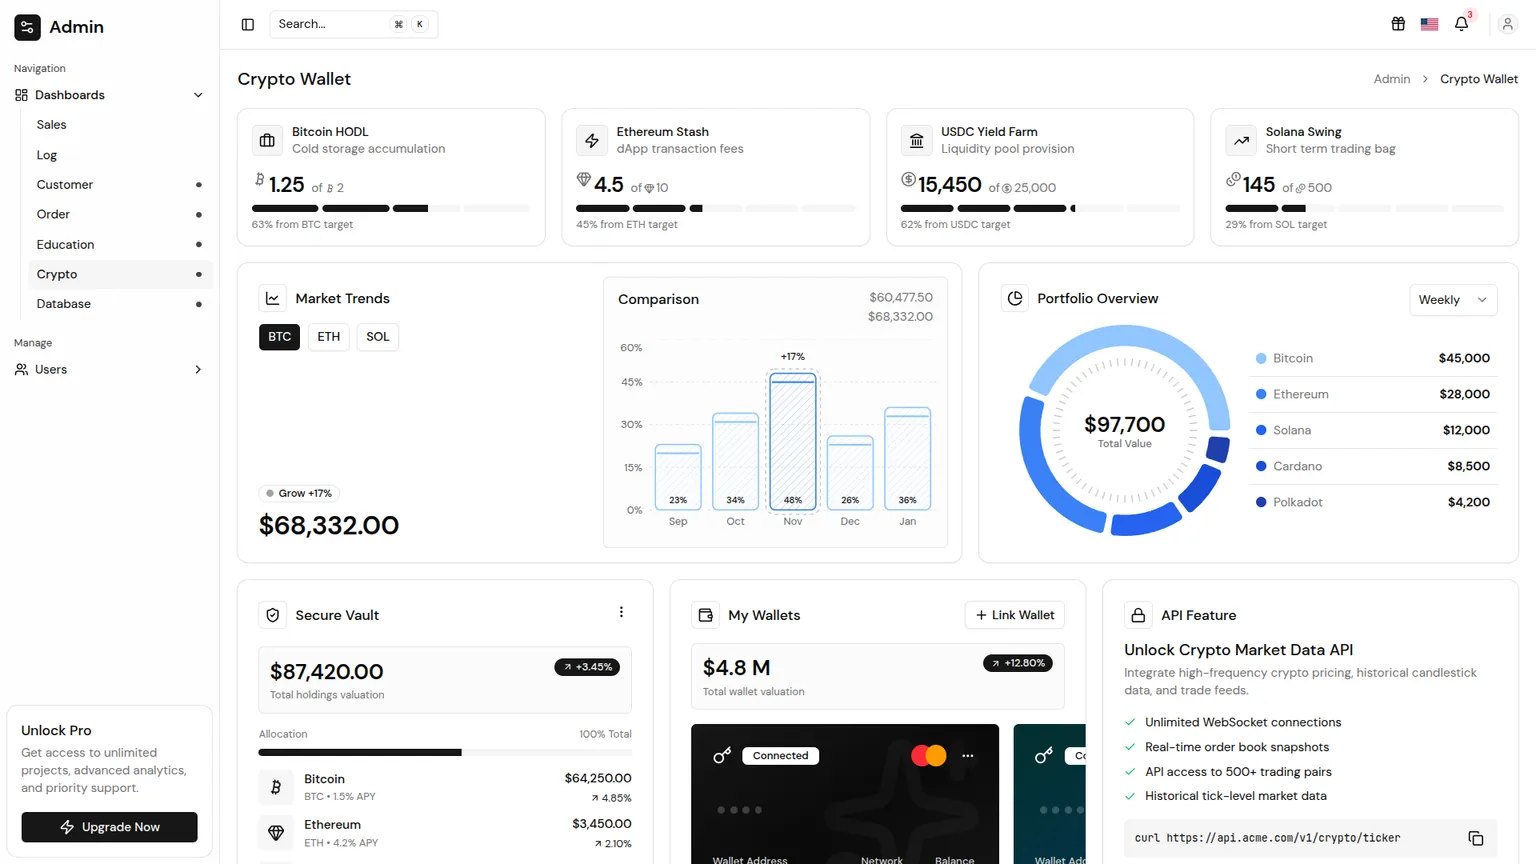Image resolution: width=1536 pixels, height=864 pixels.
Task: Open the Weekly period dropdown
Action: 1453,300
